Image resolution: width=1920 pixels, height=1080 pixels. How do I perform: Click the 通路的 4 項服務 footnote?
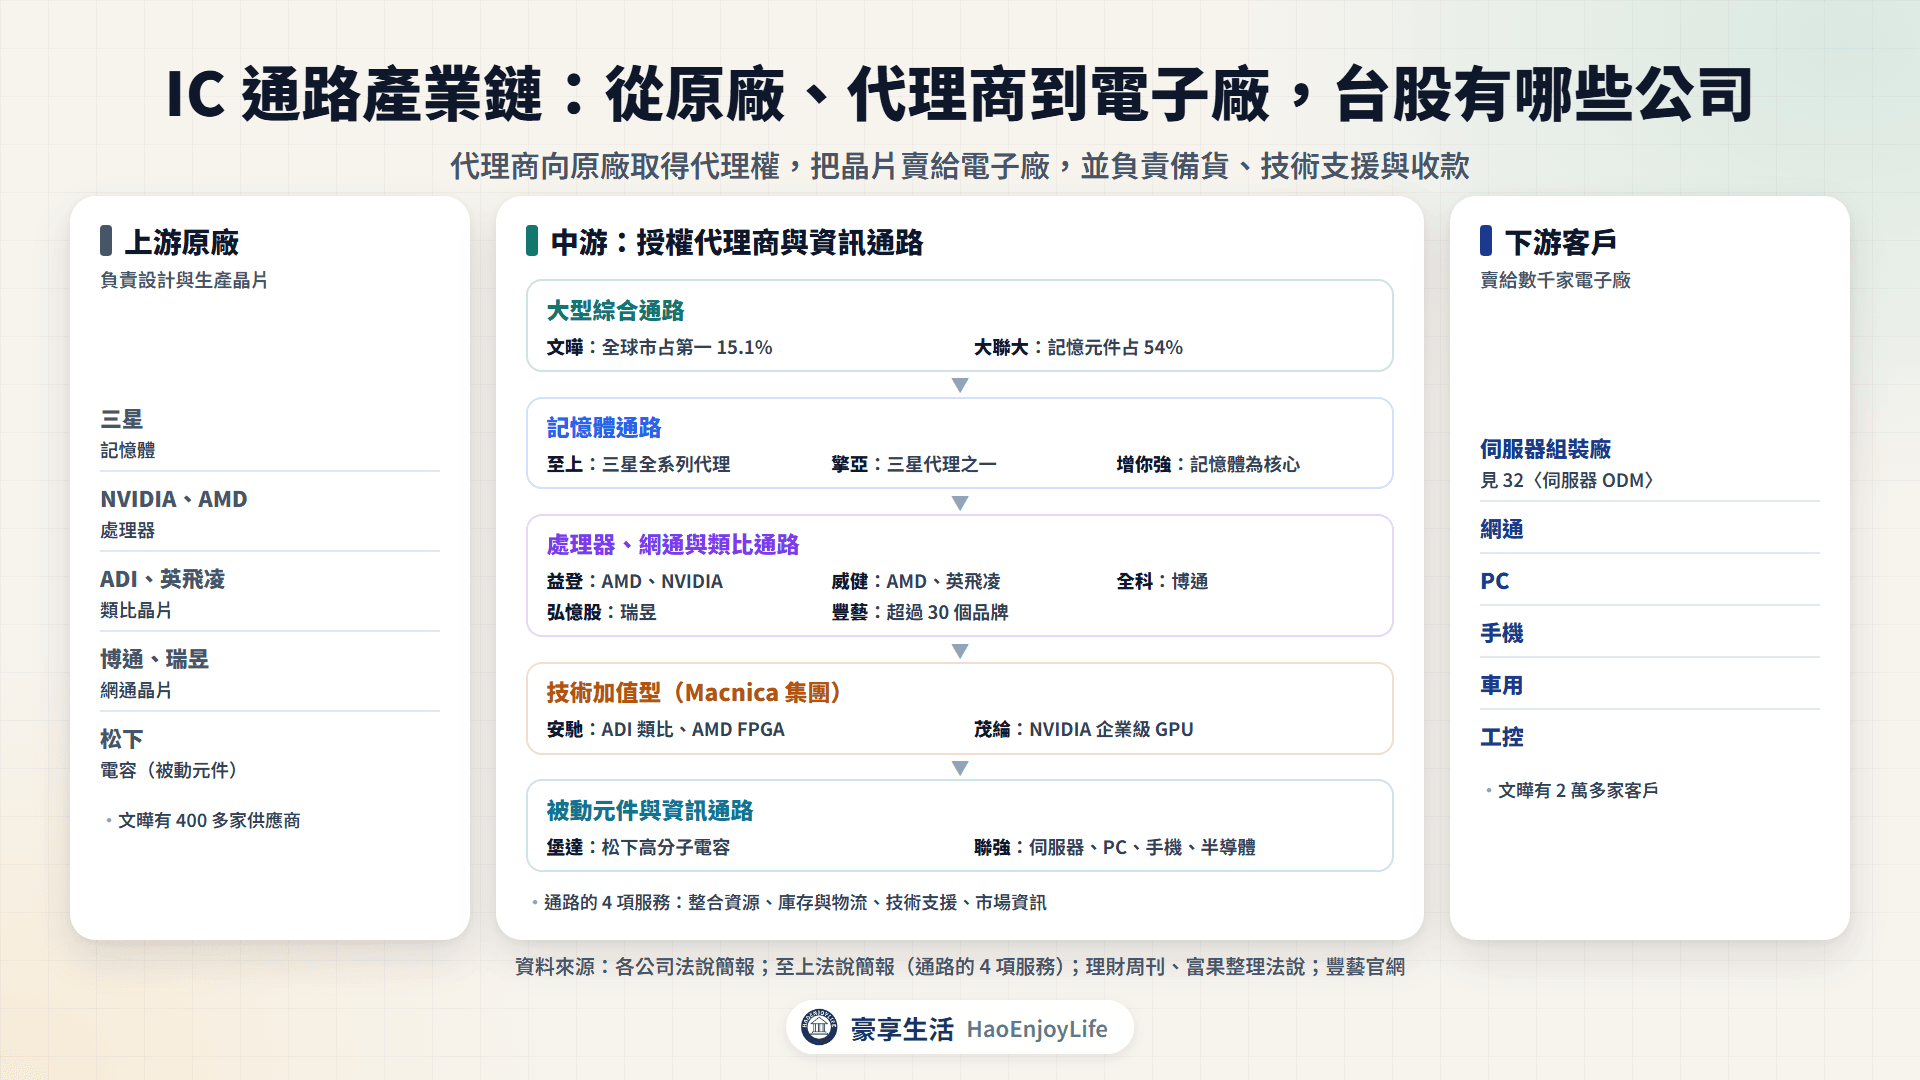[x=795, y=902]
